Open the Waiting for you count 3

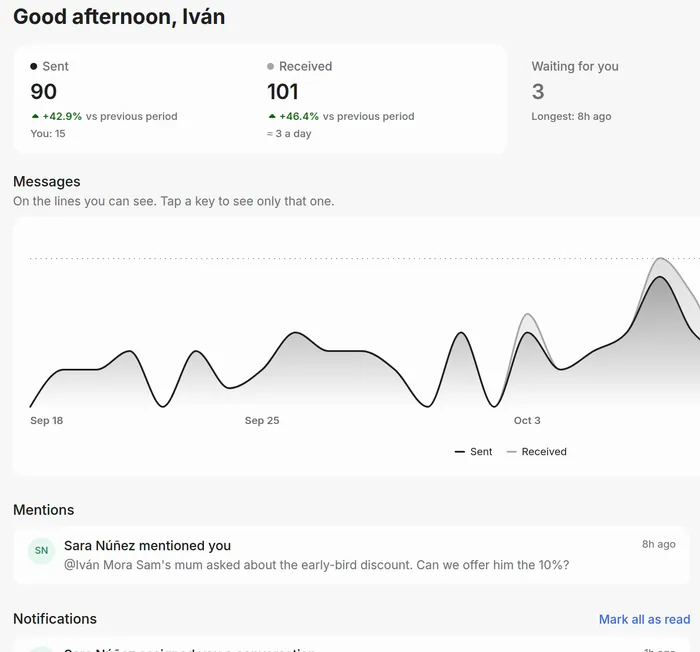point(538,92)
